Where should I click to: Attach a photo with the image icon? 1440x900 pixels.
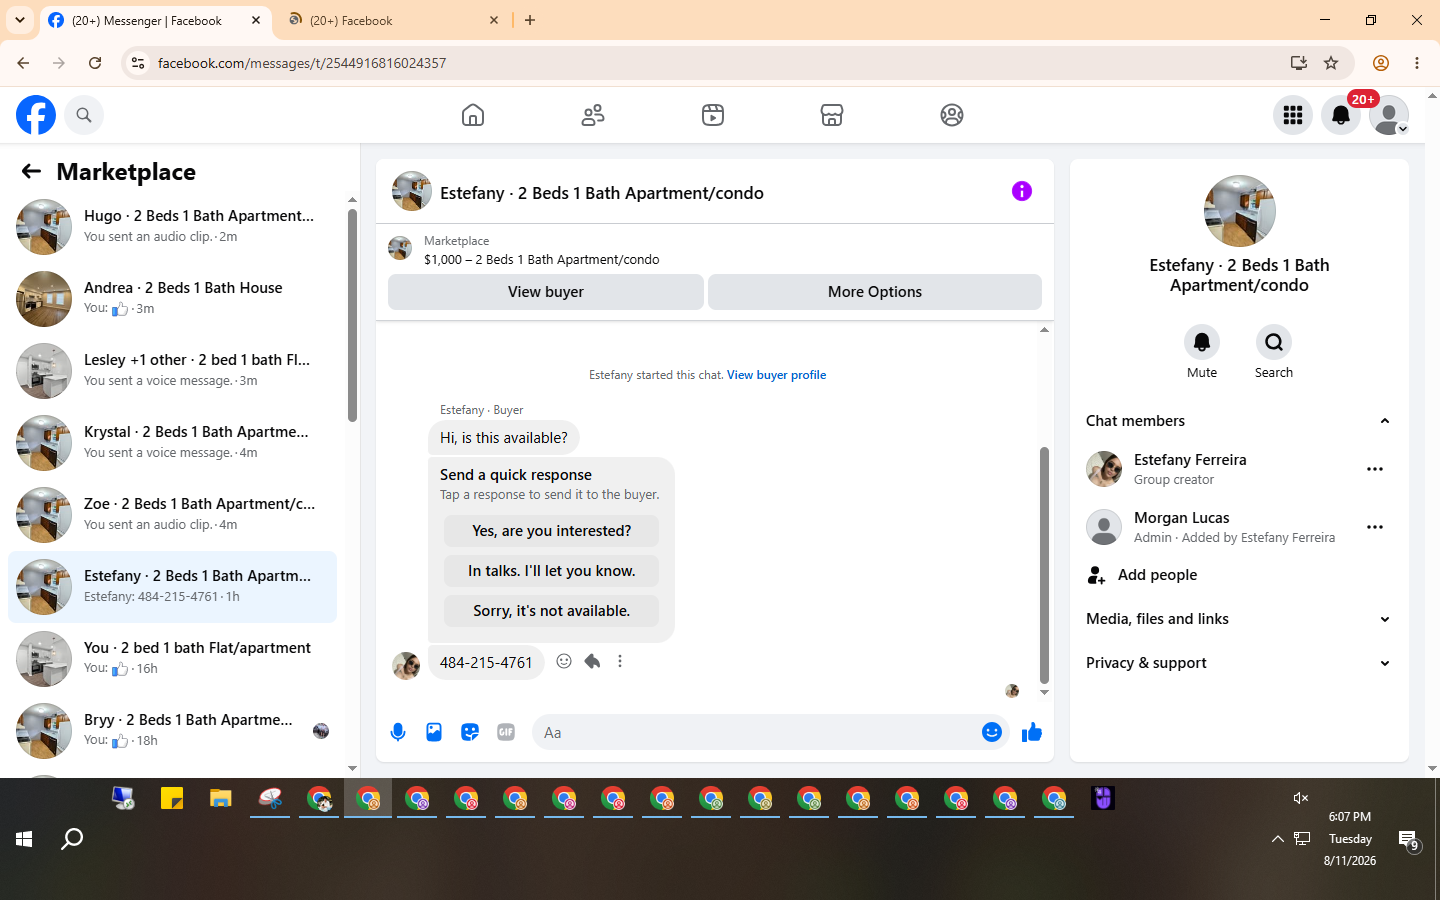[434, 732]
